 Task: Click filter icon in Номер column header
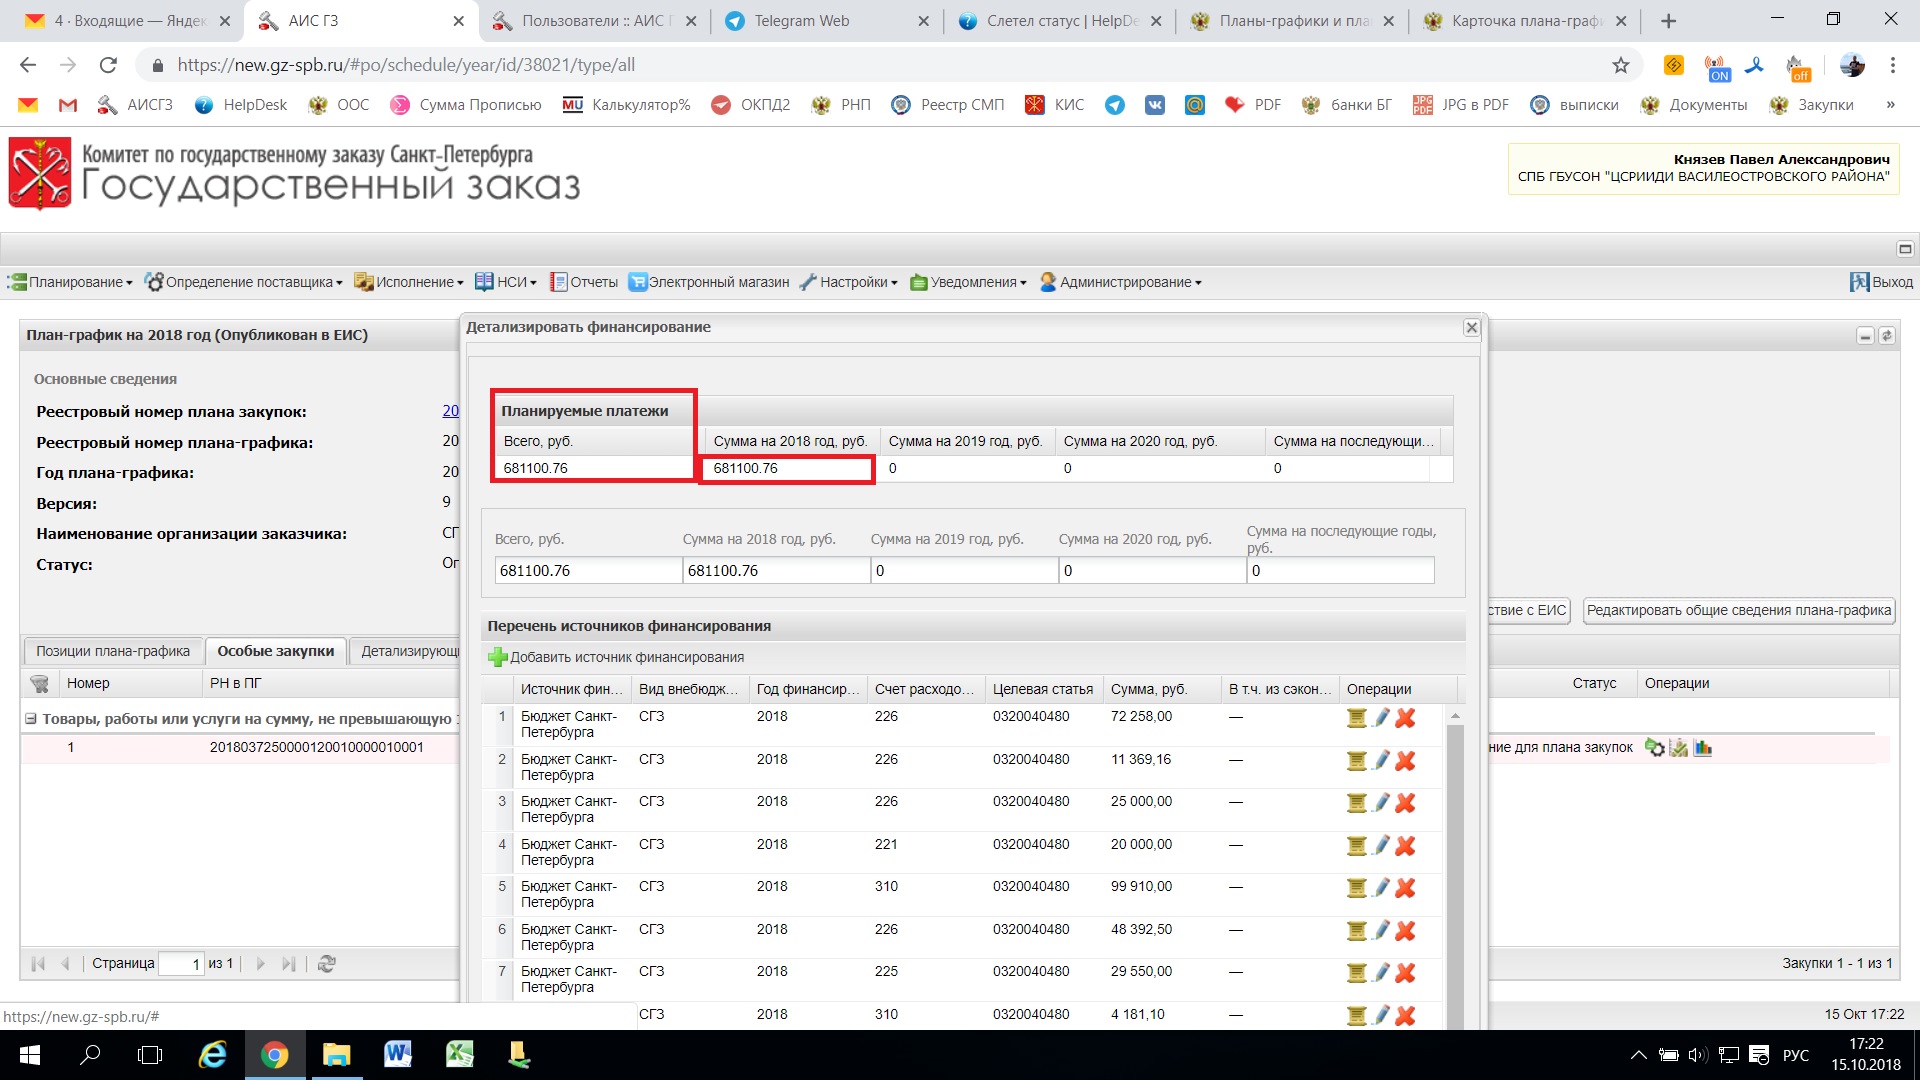tap(39, 683)
